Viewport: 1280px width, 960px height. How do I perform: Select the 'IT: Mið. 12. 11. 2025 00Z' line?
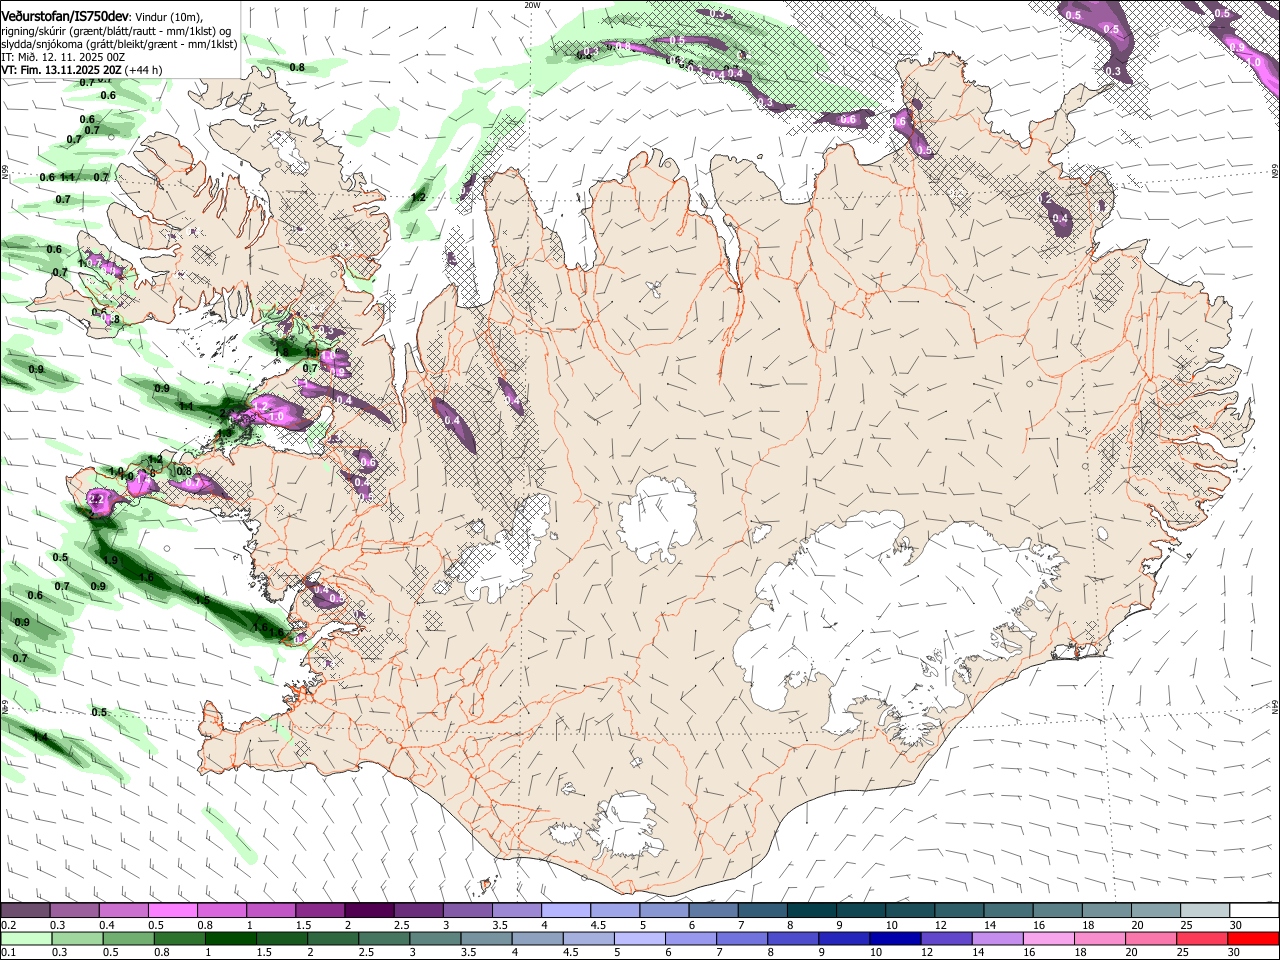(x=63, y=57)
